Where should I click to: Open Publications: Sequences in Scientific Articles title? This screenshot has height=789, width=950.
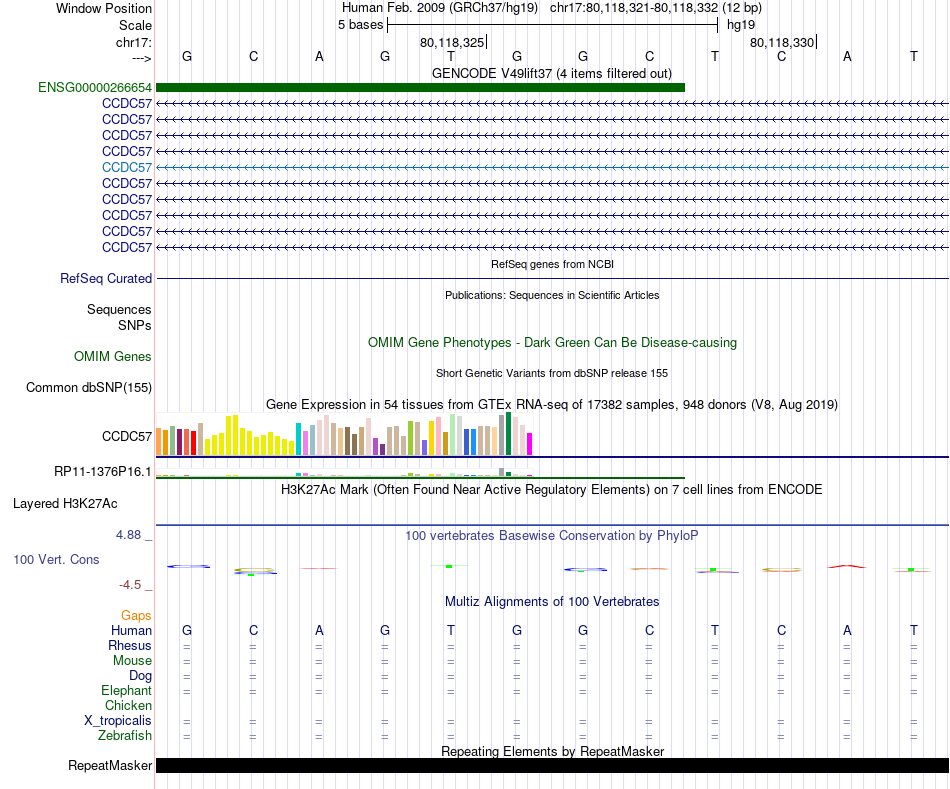pos(552,295)
